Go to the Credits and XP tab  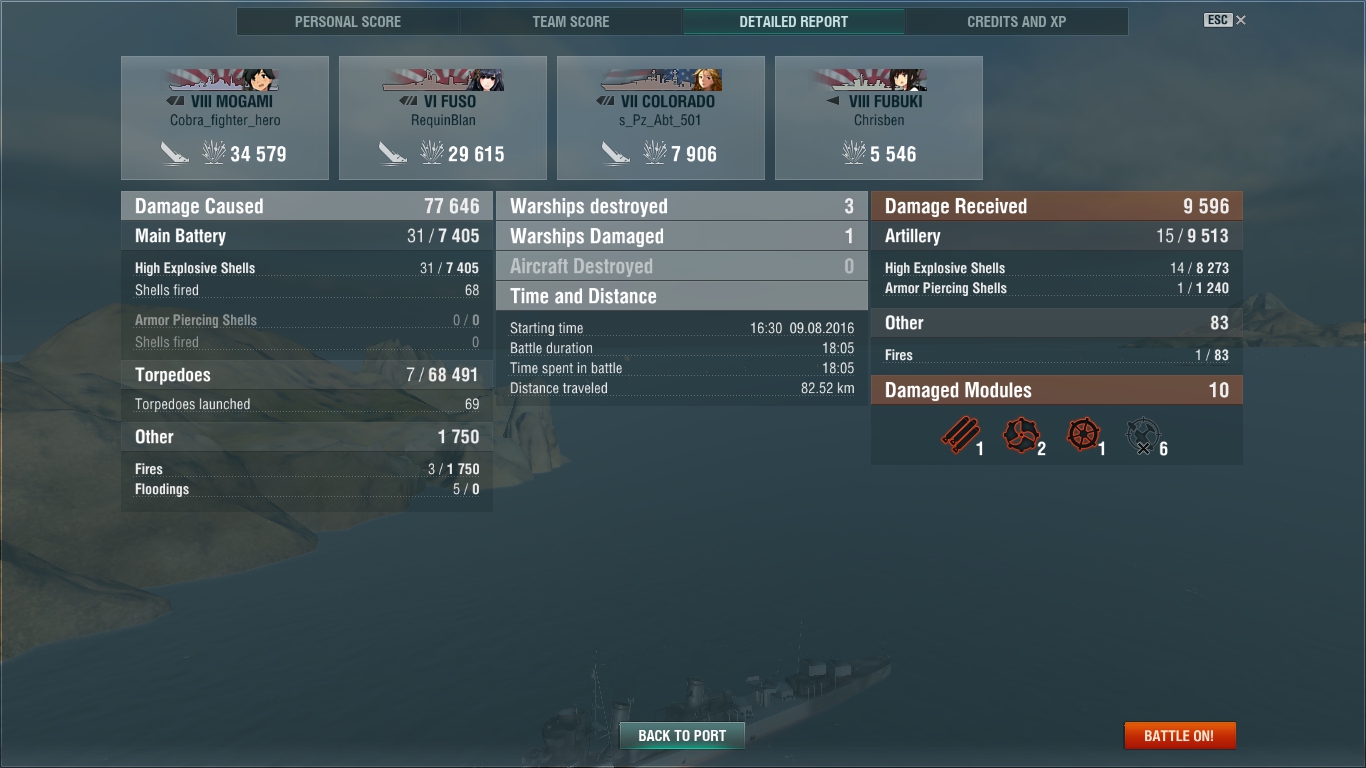1017,21
